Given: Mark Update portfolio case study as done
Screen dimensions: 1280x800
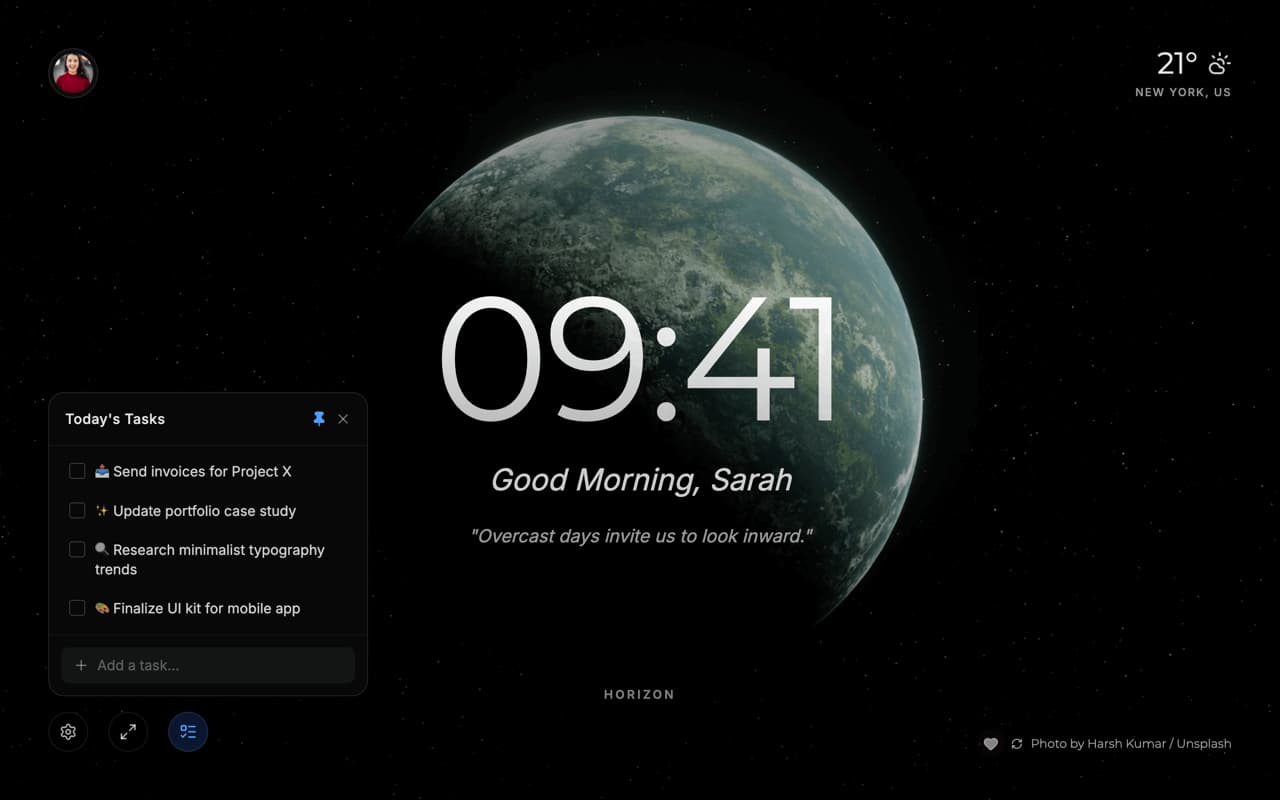Looking at the screenshot, I should pyautogui.click(x=77, y=511).
